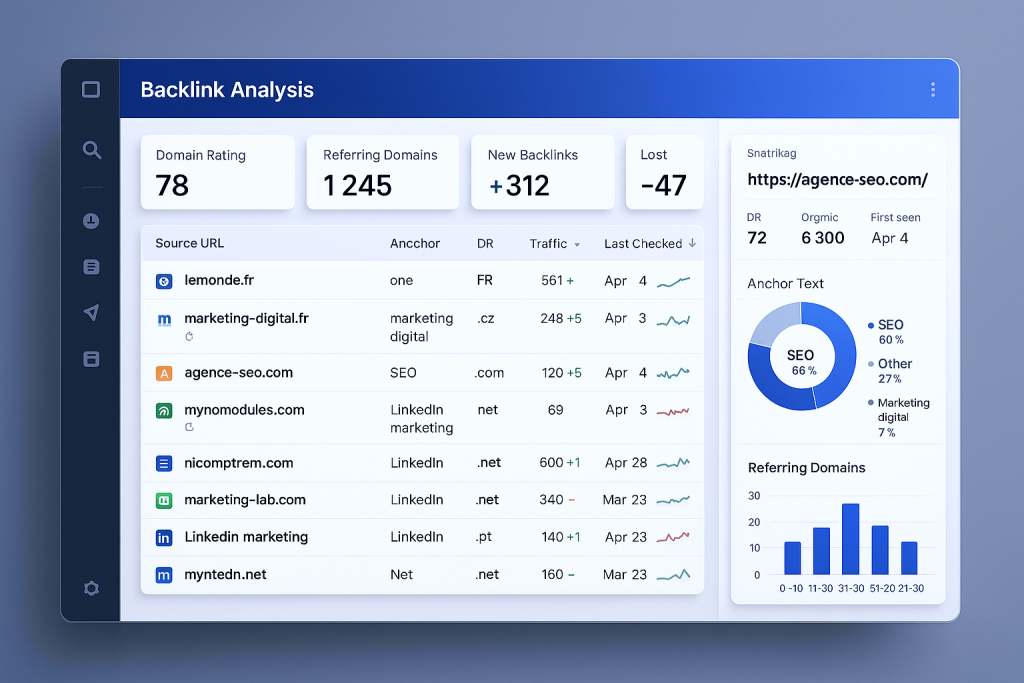The width and height of the screenshot is (1024, 683).
Task: Select the reports list icon in the sidebar
Action: [x=91, y=266]
